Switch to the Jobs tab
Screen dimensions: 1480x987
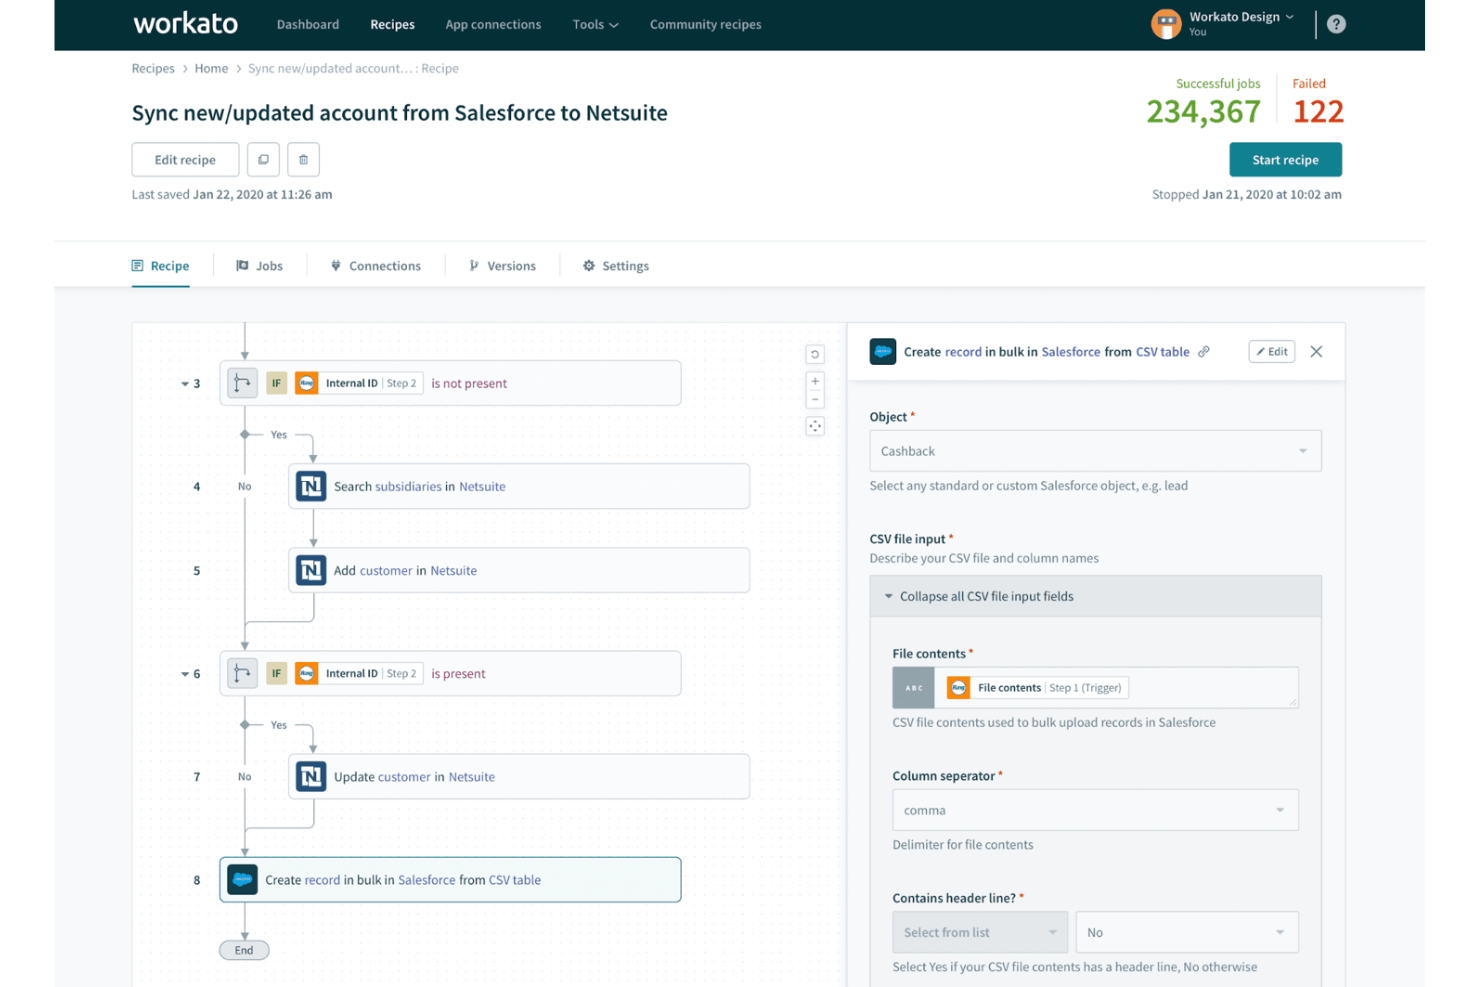pos(259,266)
